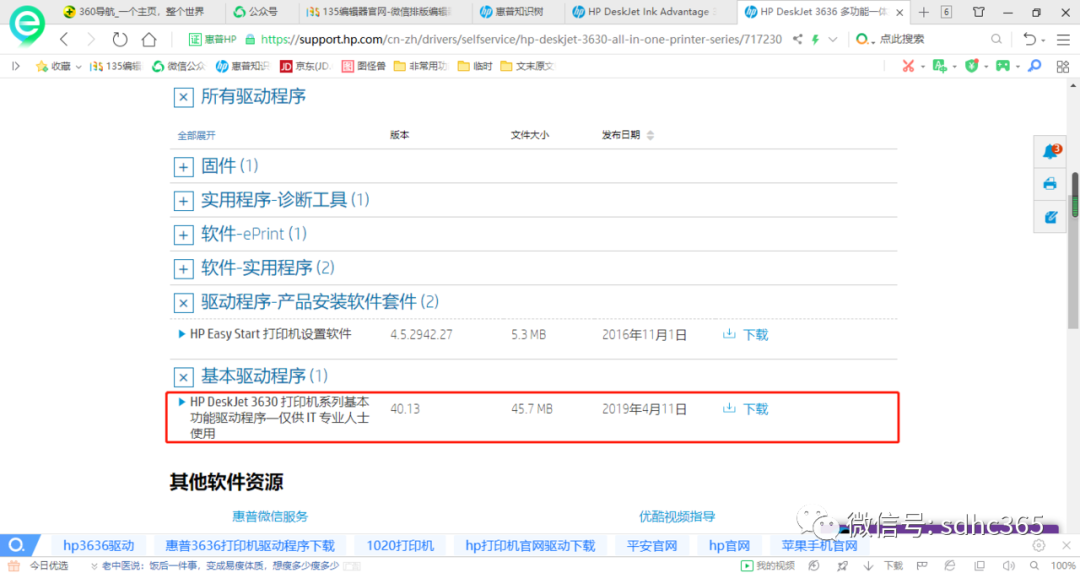The width and height of the screenshot is (1080, 573).
Task: Switch to HP DeskJet Ink Advantage tab
Action: point(650,12)
